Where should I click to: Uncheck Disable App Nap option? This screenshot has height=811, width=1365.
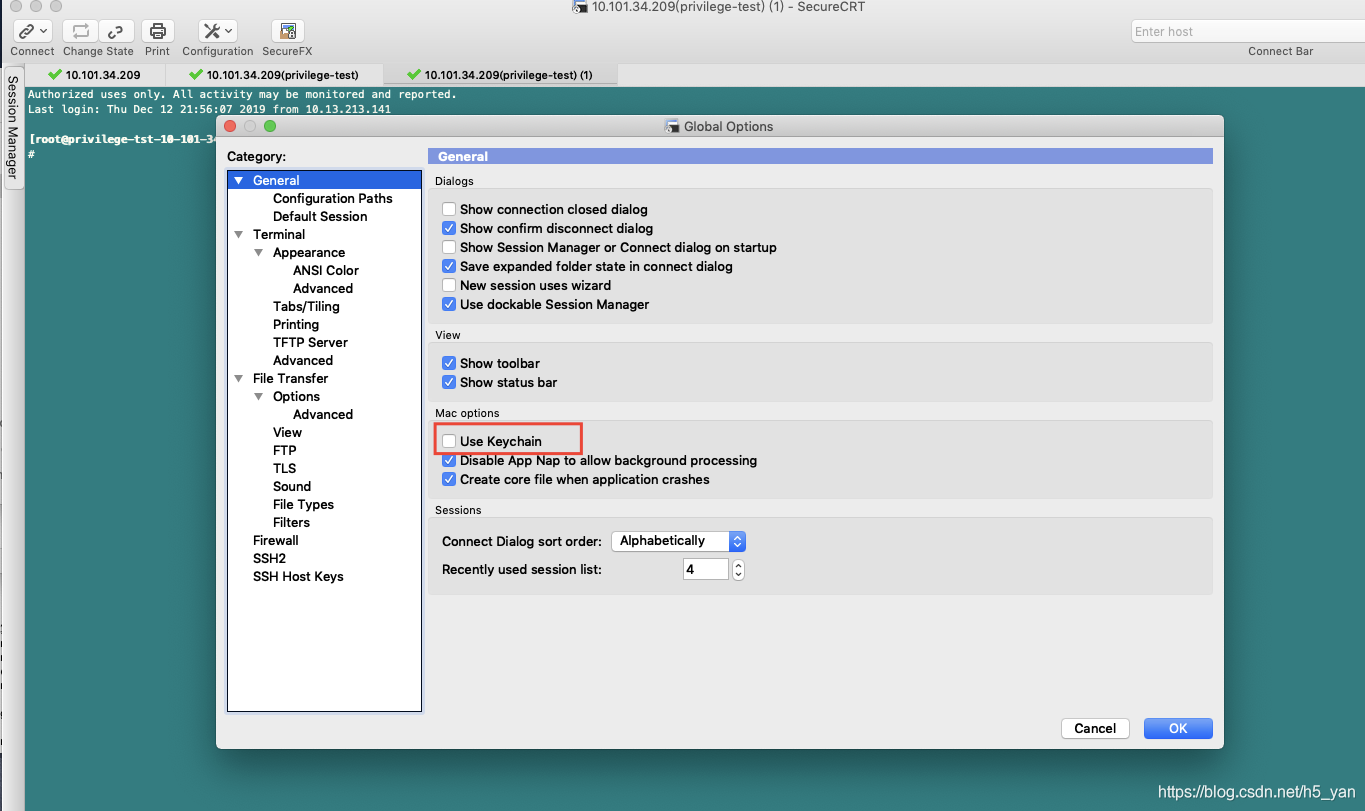point(449,460)
